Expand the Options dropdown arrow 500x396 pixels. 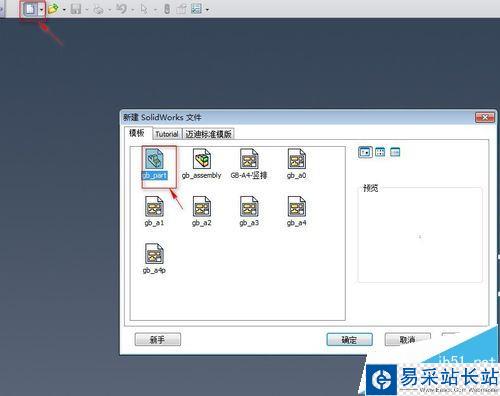207,10
